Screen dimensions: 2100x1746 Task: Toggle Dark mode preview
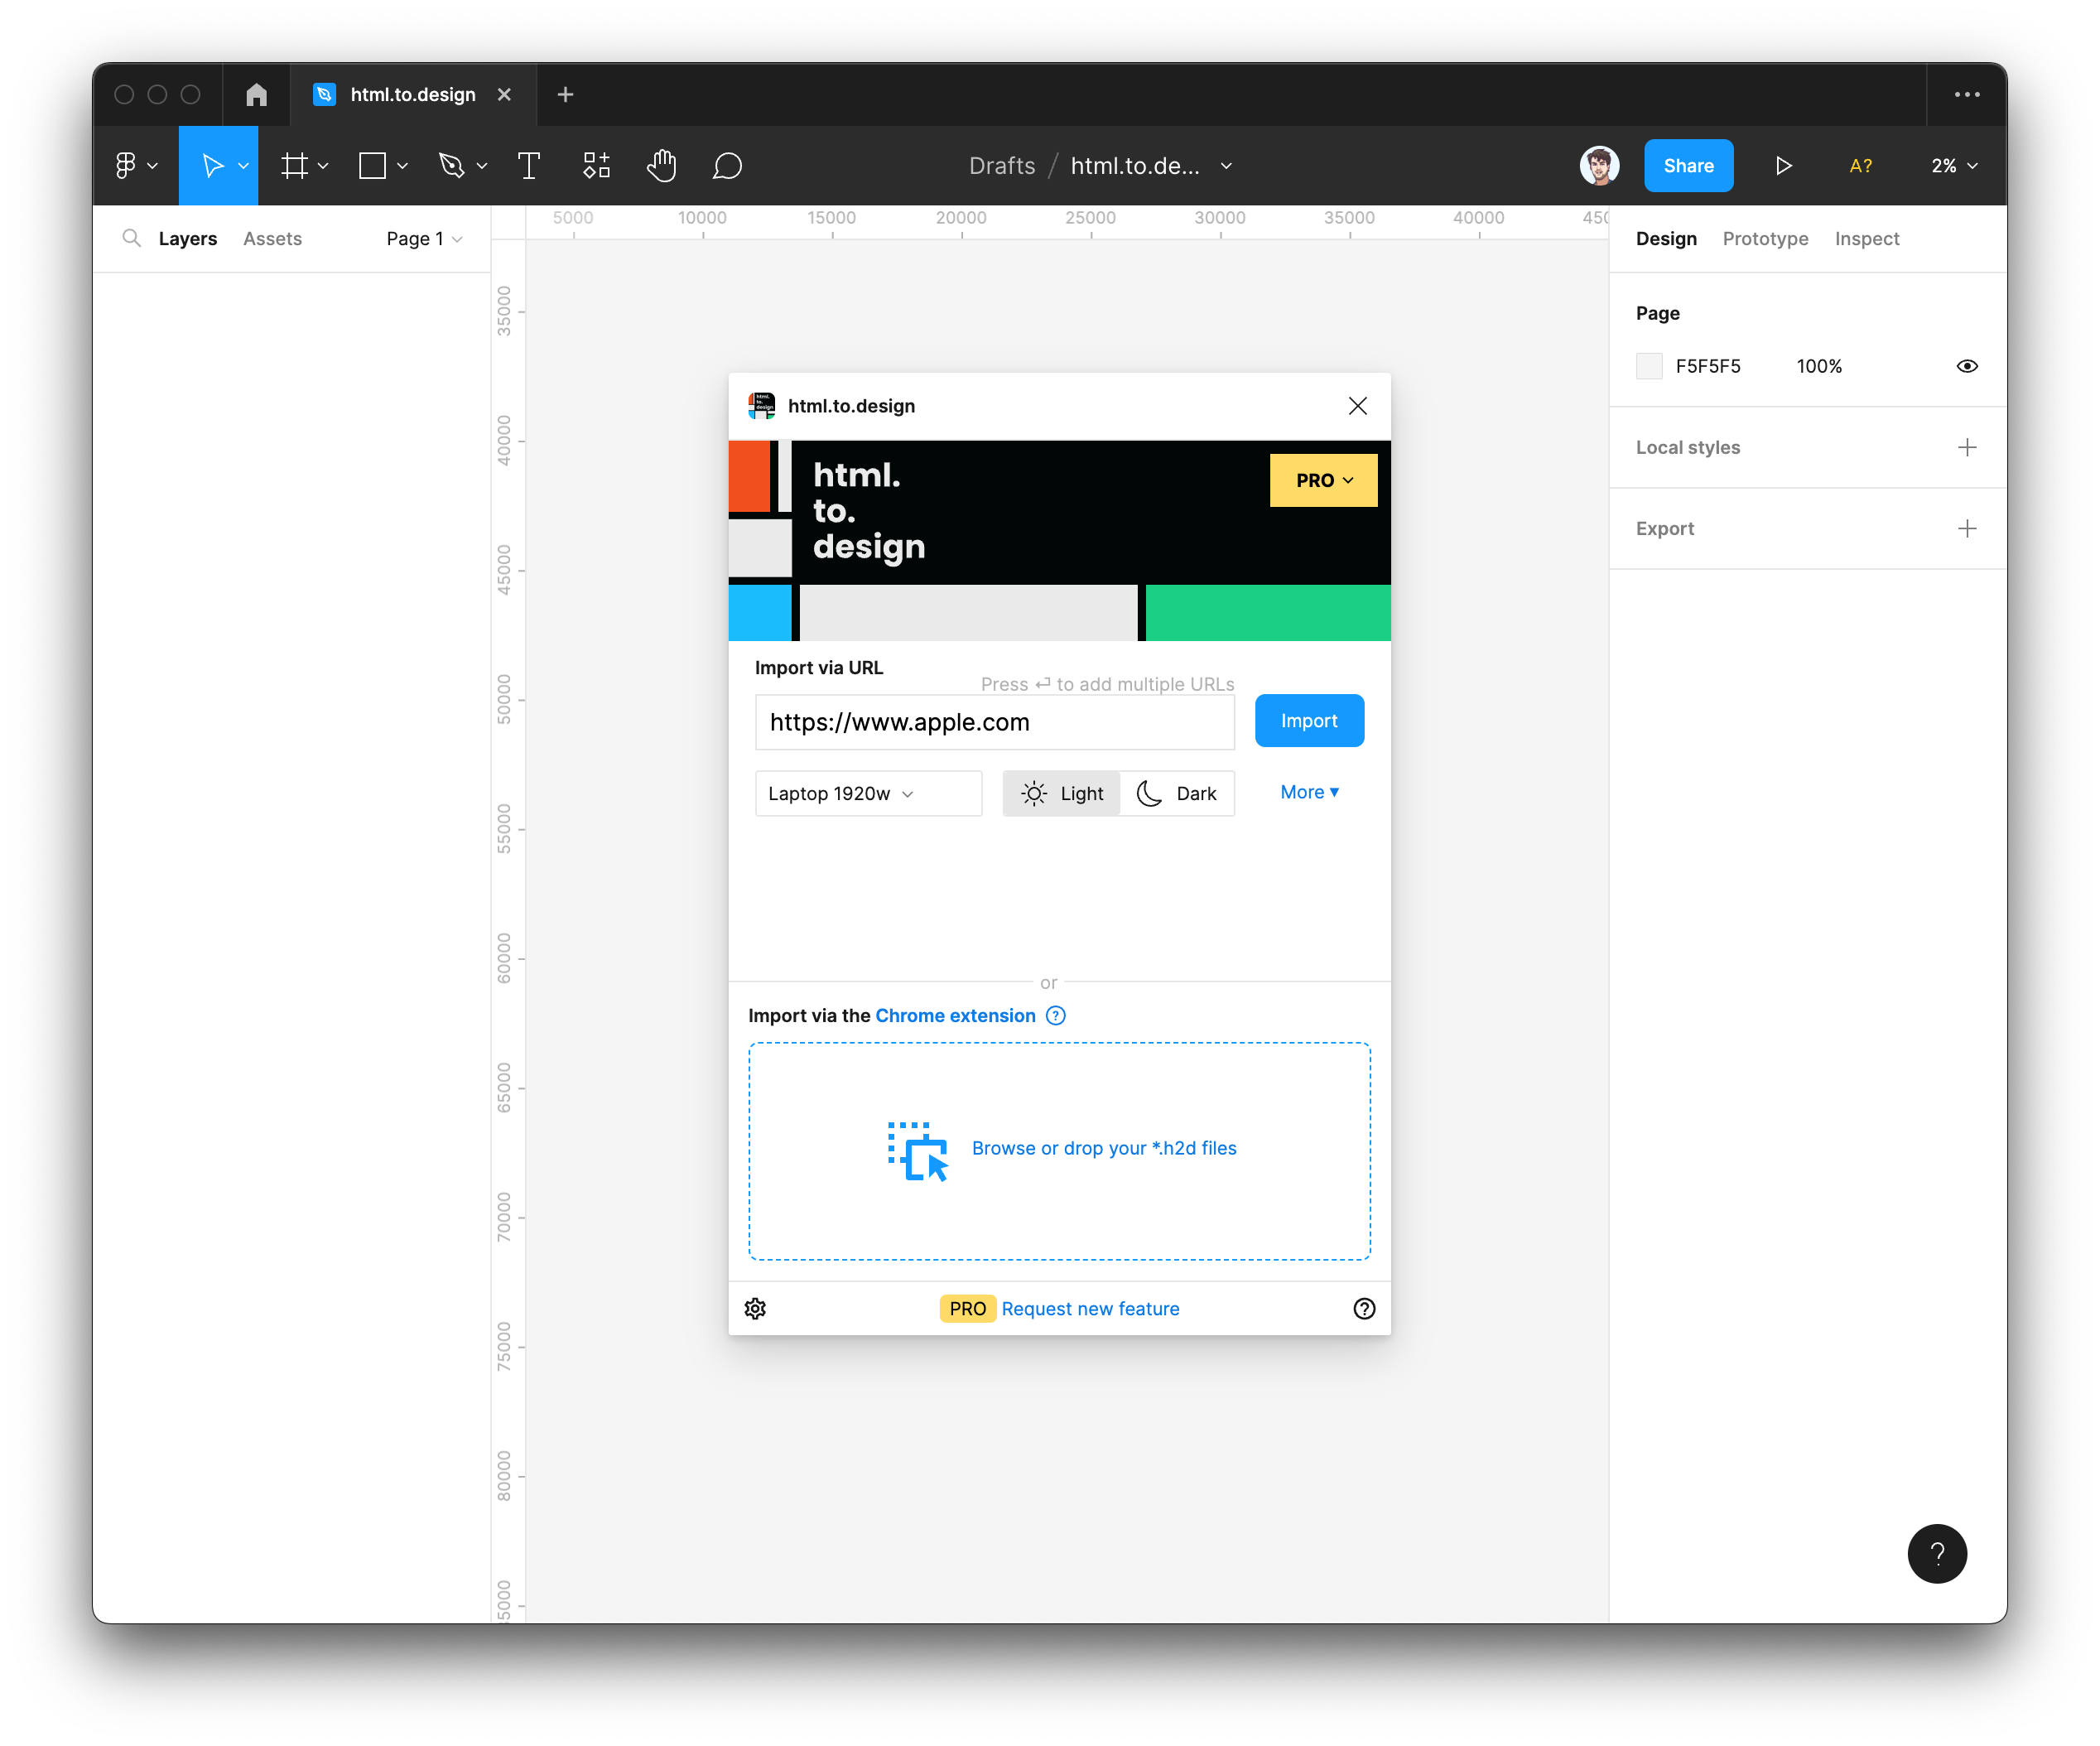tap(1178, 792)
